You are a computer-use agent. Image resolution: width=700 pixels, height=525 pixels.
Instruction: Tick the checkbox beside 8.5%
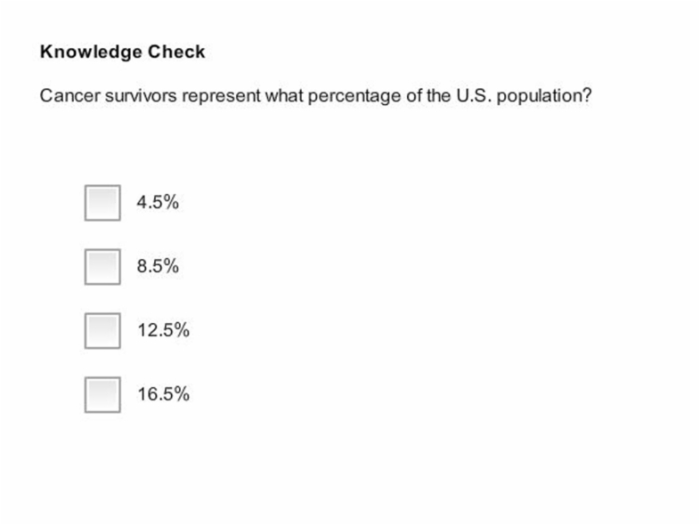pyautogui.click(x=102, y=267)
